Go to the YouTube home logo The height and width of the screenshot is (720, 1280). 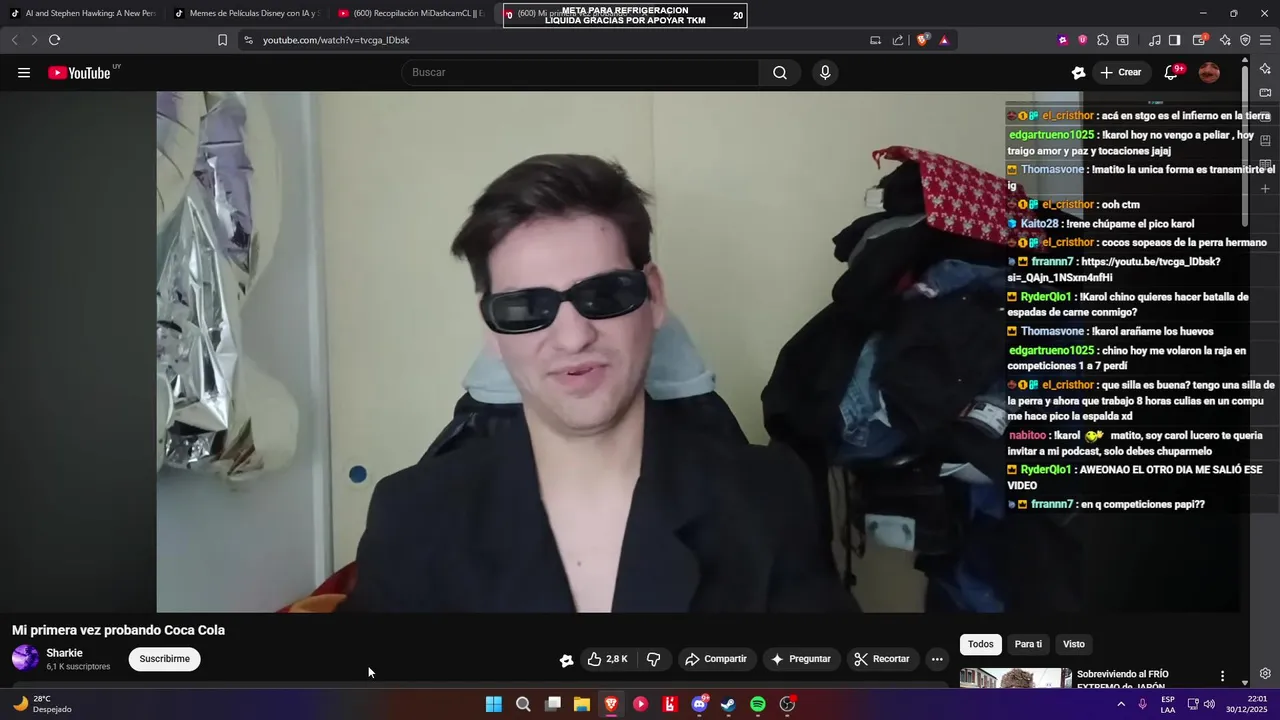click(79, 72)
